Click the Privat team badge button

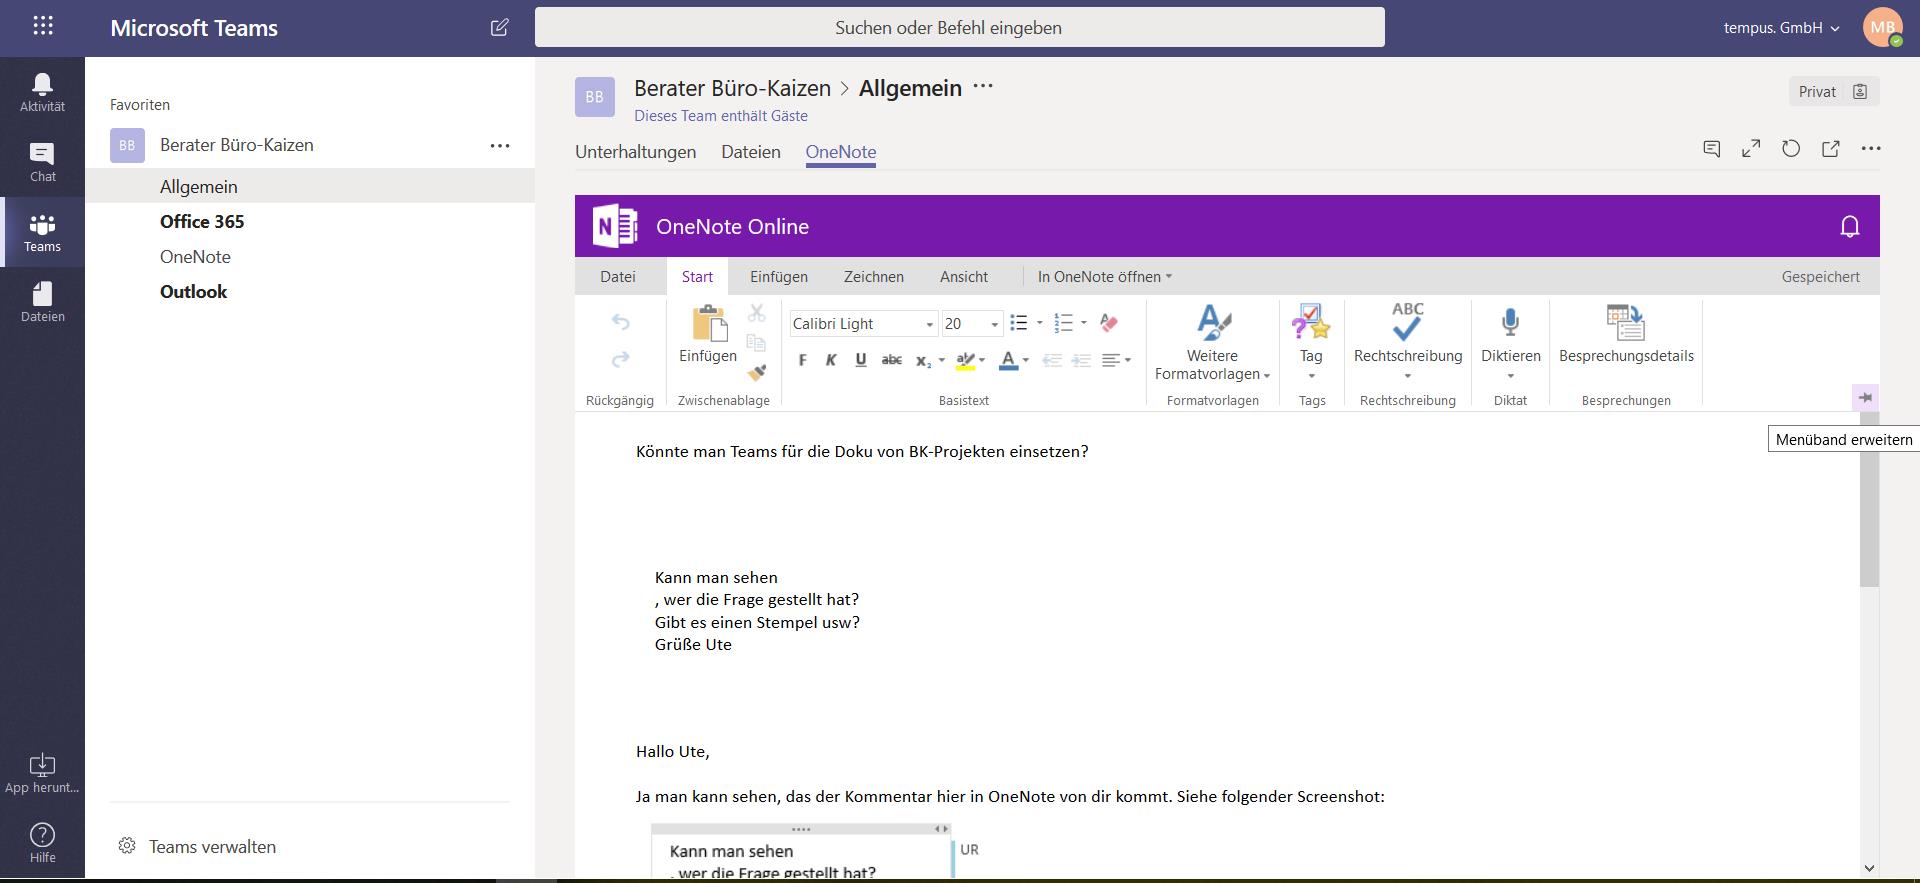coord(1834,91)
